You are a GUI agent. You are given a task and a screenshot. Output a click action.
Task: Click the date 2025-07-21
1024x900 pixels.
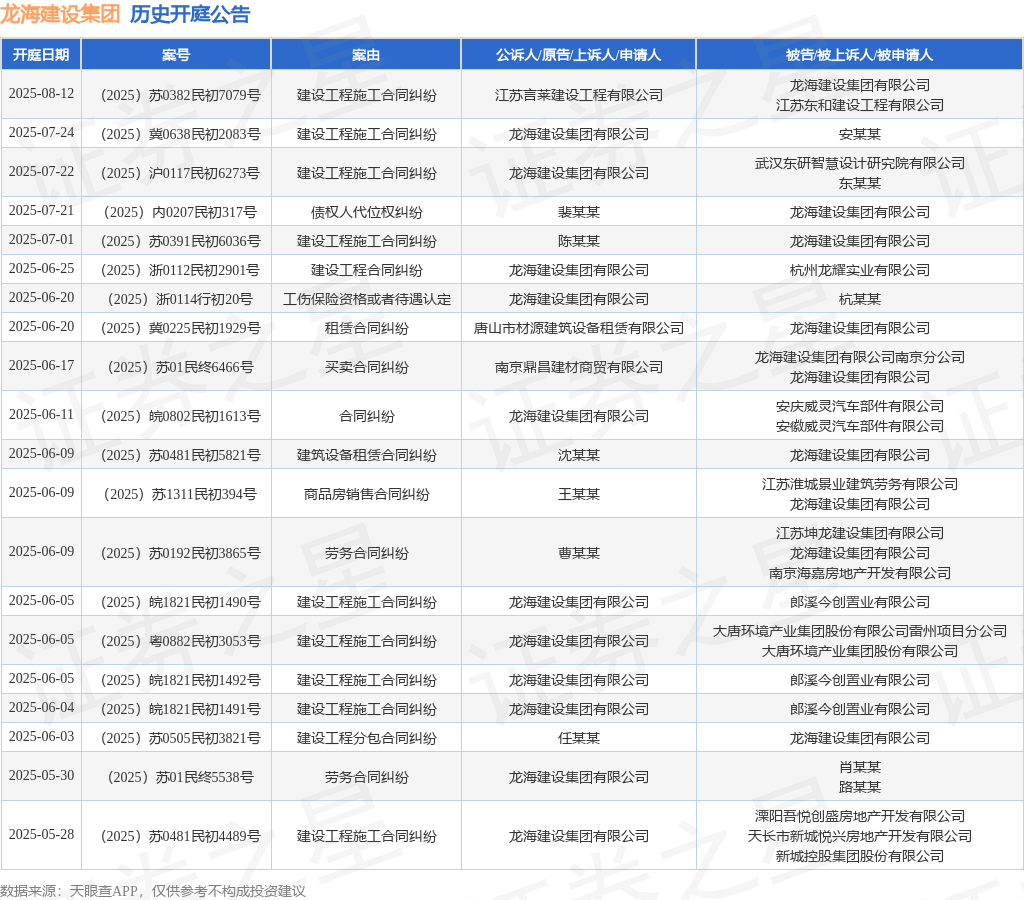pyautogui.click(x=41, y=210)
